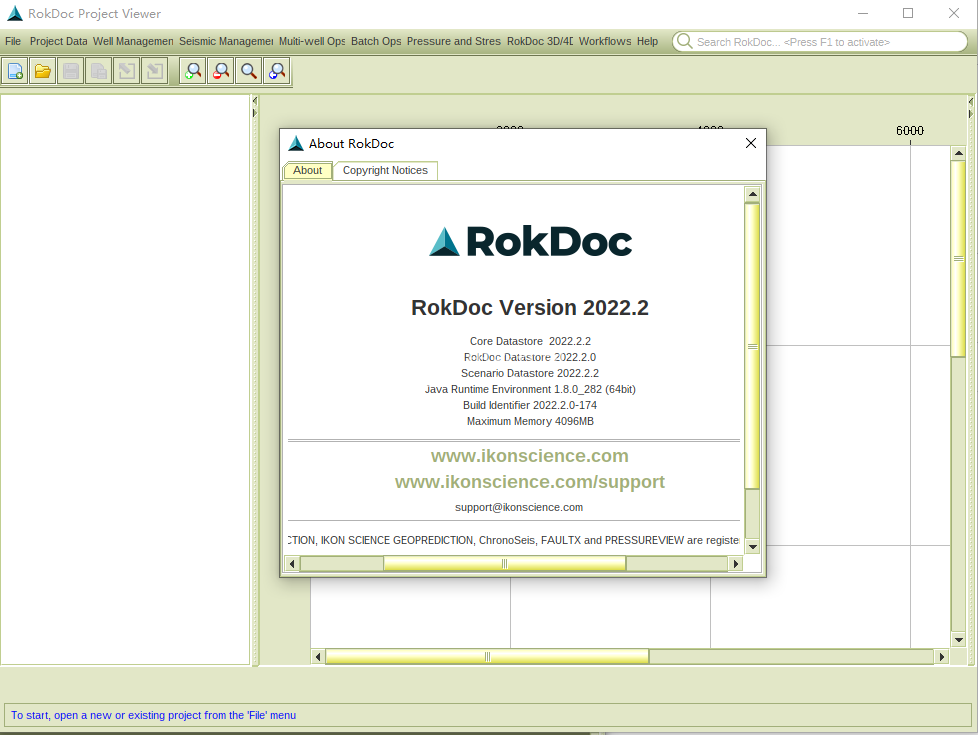Open the Batch Ops menu
Viewport: 978px width, 735px height.
[x=376, y=41]
